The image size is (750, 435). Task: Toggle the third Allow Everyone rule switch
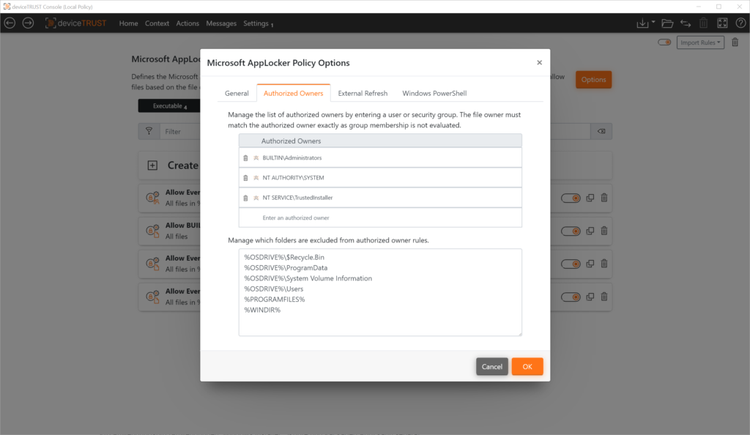tap(571, 264)
